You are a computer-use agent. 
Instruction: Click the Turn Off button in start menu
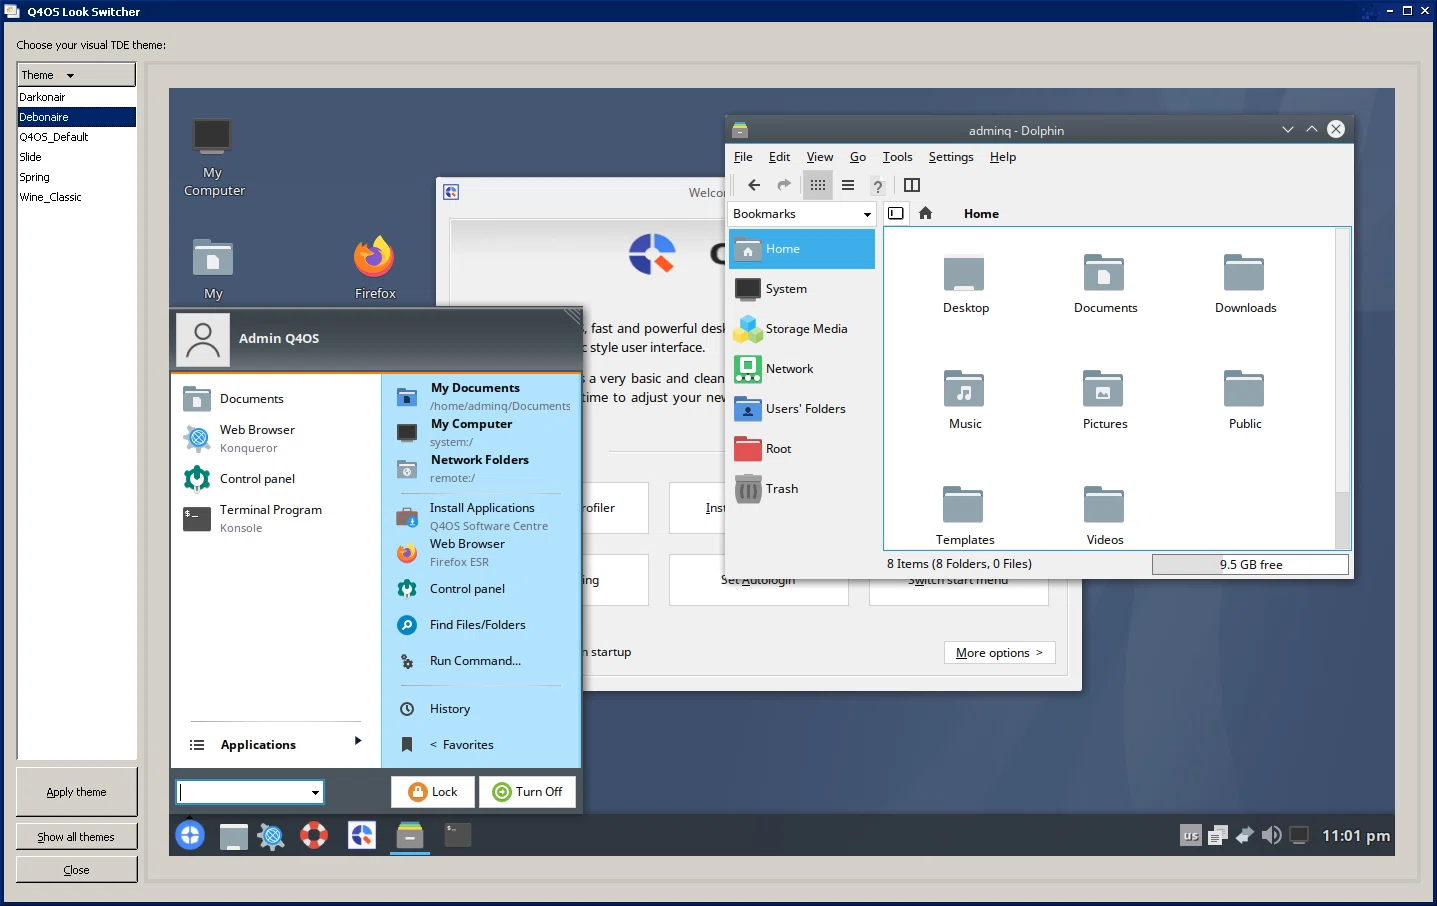(x=527, y=792)
